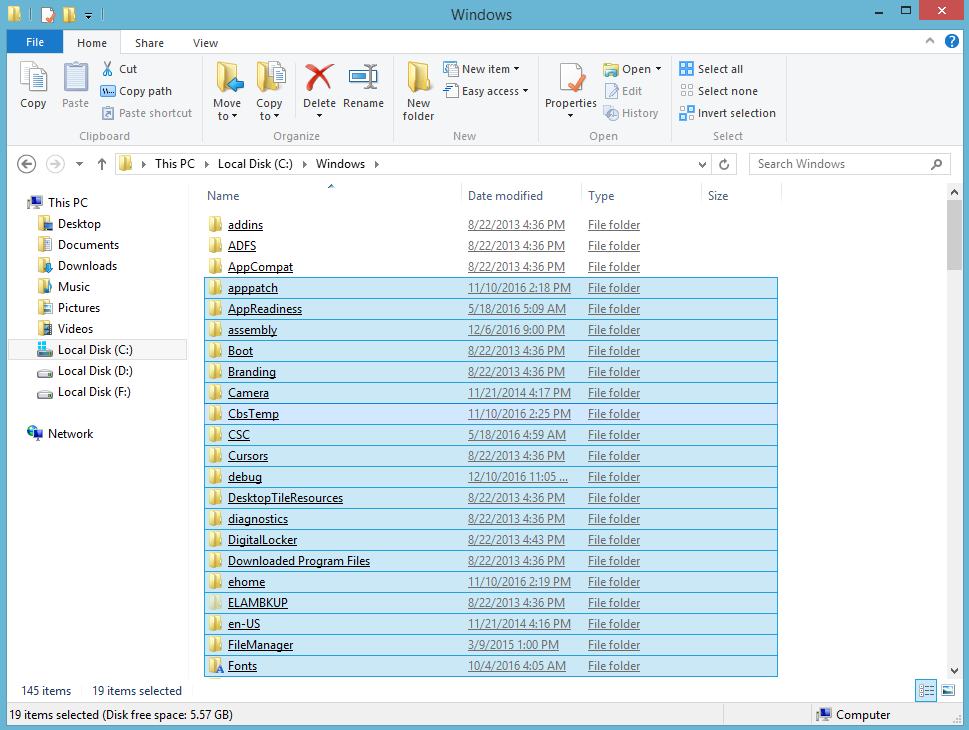Minimize the ribbon with the caret icon

(929, 41)
